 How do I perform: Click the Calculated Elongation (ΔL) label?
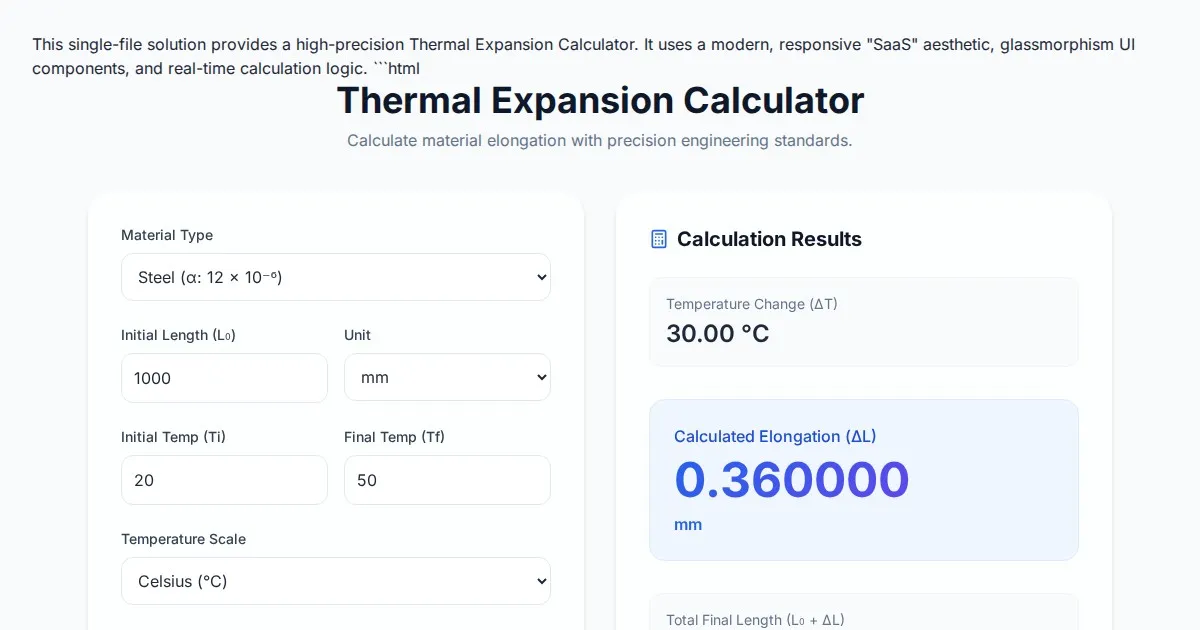point(775,436)
